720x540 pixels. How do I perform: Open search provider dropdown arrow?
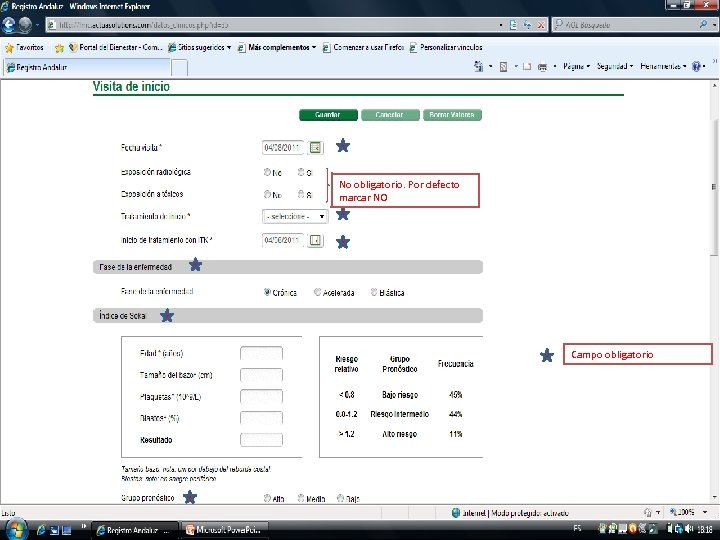click(x=714, y=25)
